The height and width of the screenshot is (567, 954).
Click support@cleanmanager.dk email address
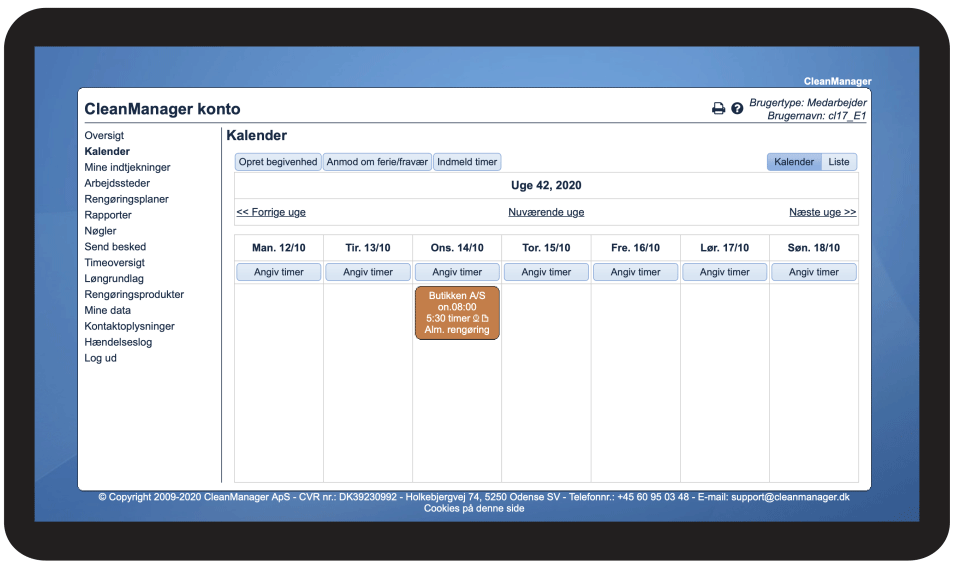[790, 496]
